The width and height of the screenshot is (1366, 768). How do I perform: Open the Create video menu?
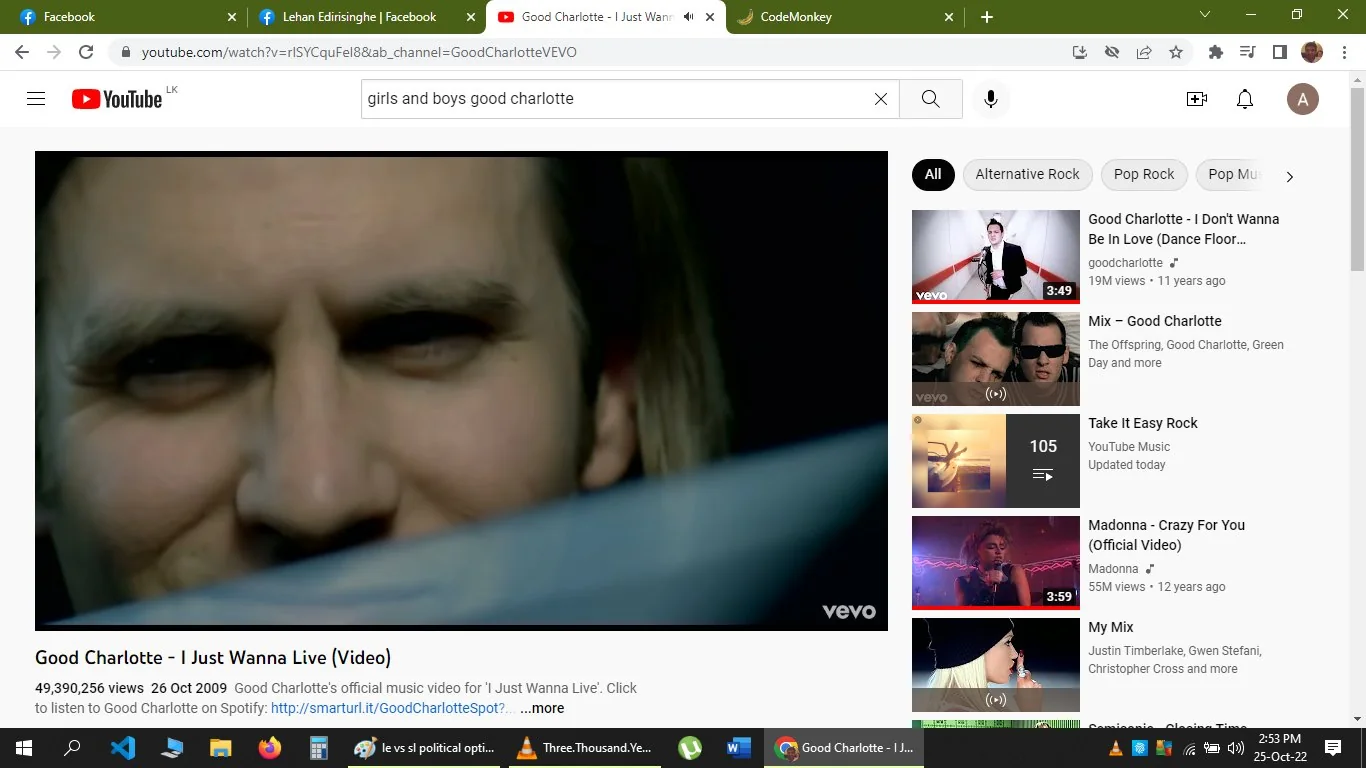point(1196,99)
